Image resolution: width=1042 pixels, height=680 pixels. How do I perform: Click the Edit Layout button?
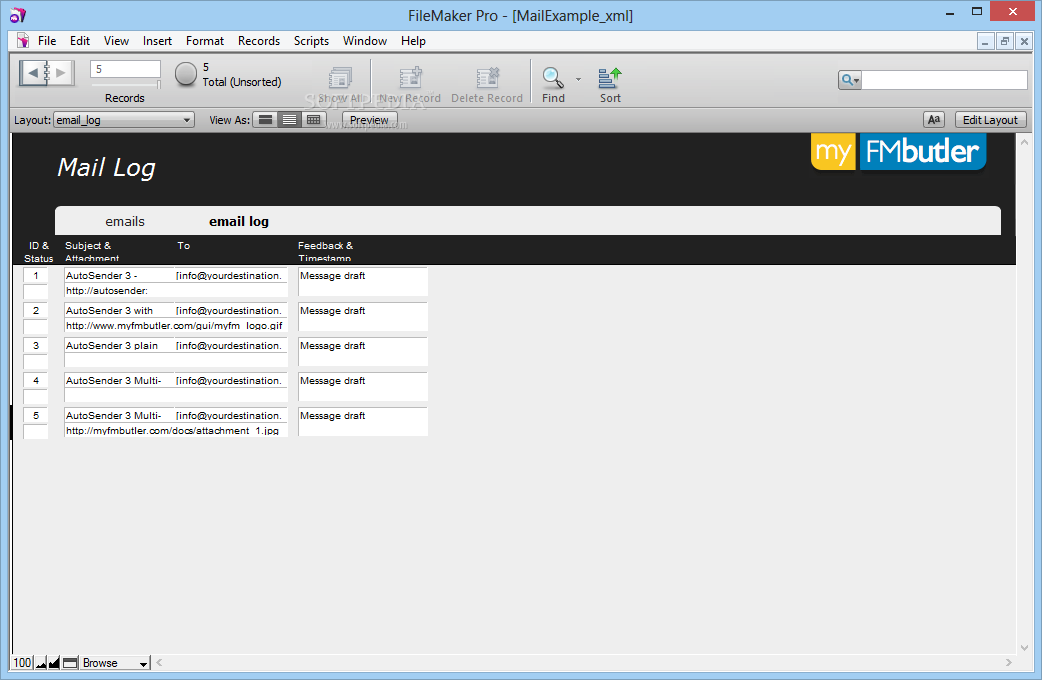click(990, 120)
